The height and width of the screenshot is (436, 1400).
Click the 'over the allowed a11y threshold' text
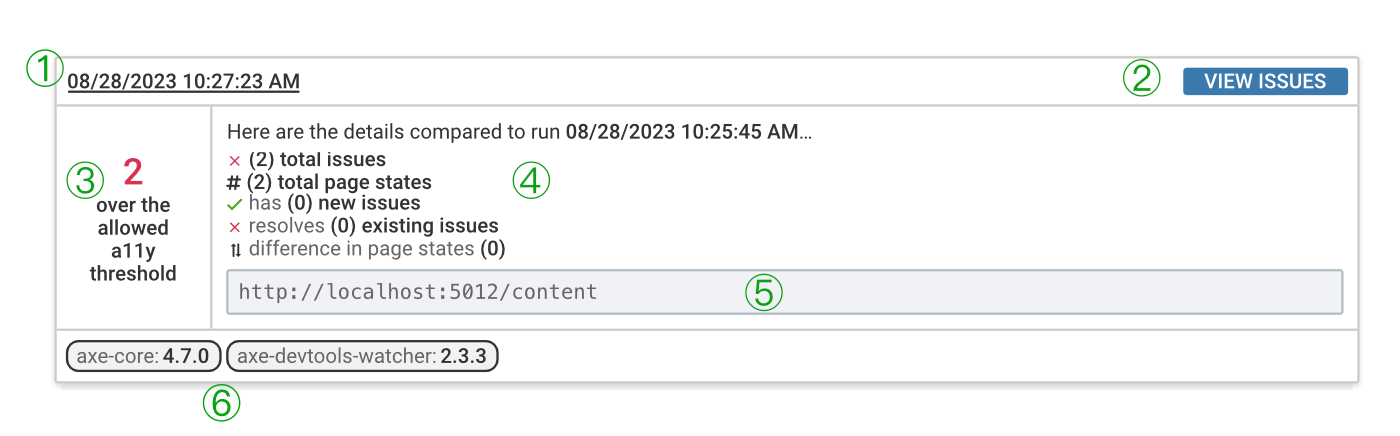point(133,239)
